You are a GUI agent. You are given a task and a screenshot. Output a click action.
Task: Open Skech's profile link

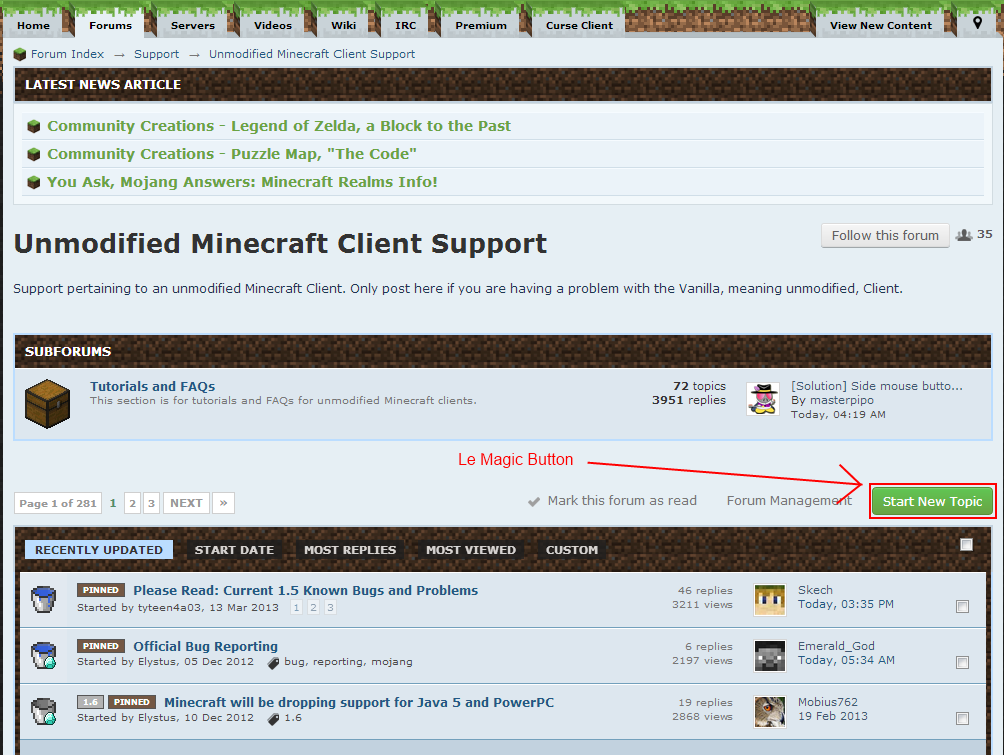pos(815,590)
